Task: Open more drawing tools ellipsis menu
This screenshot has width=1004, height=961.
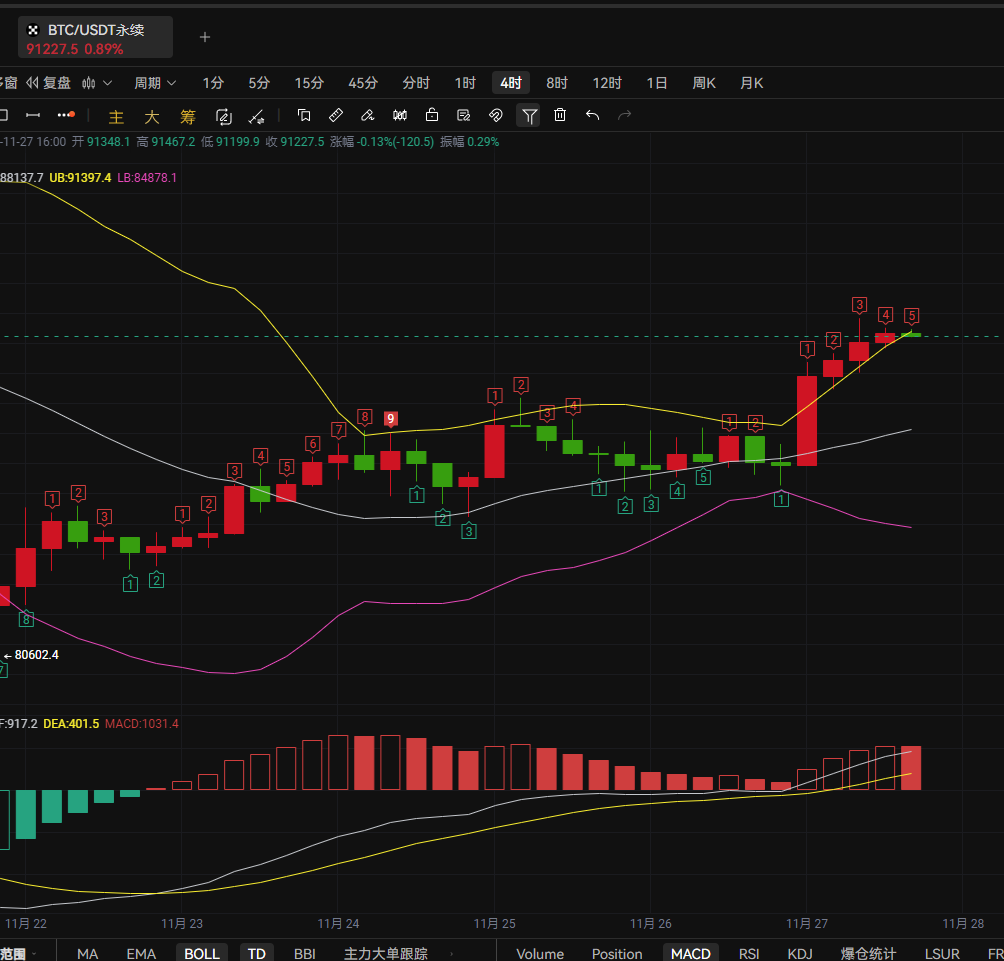Action: tap(66, 115)
